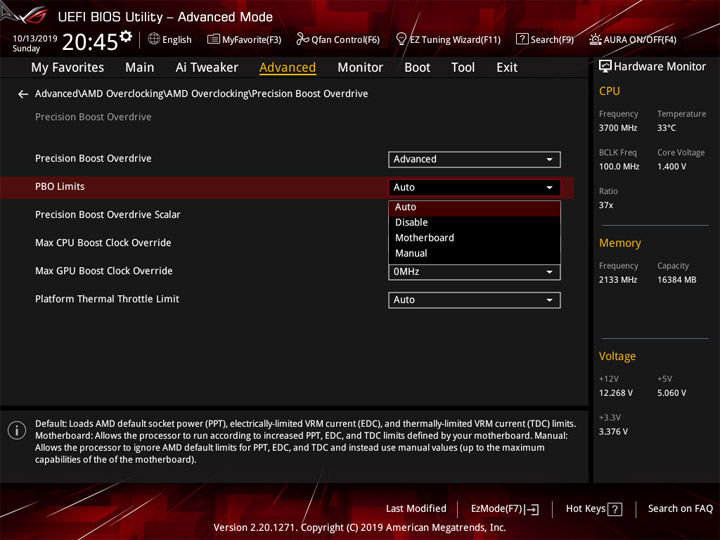Open the Main tab
Viewport: 720px width, 540px height.
[140, 68]
